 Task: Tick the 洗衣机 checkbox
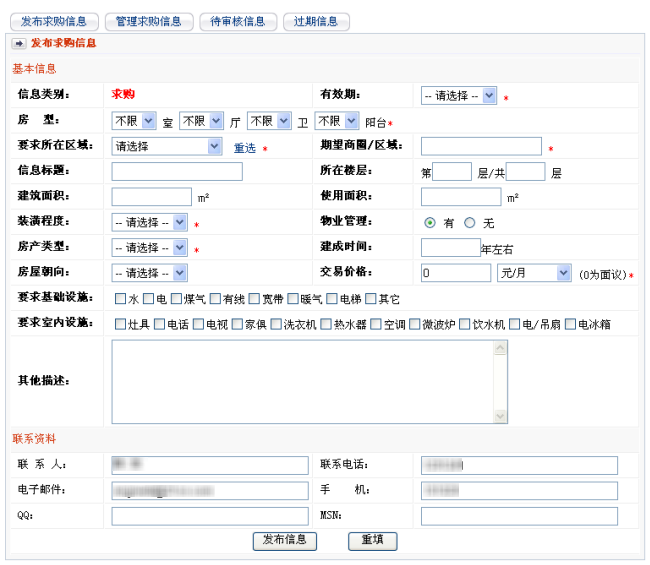click(x=276, y=324)
